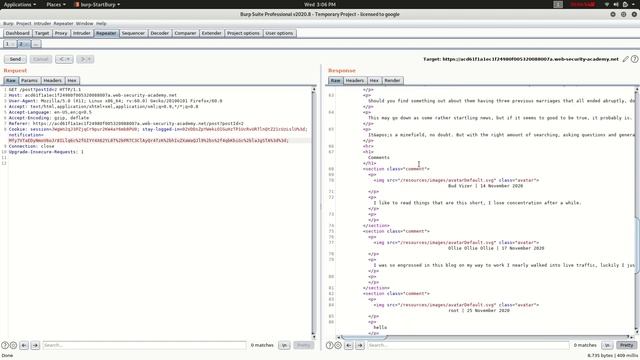This screenshot has height=360, width=640.
Task: Show request Hex view
Action: point(72,80)
